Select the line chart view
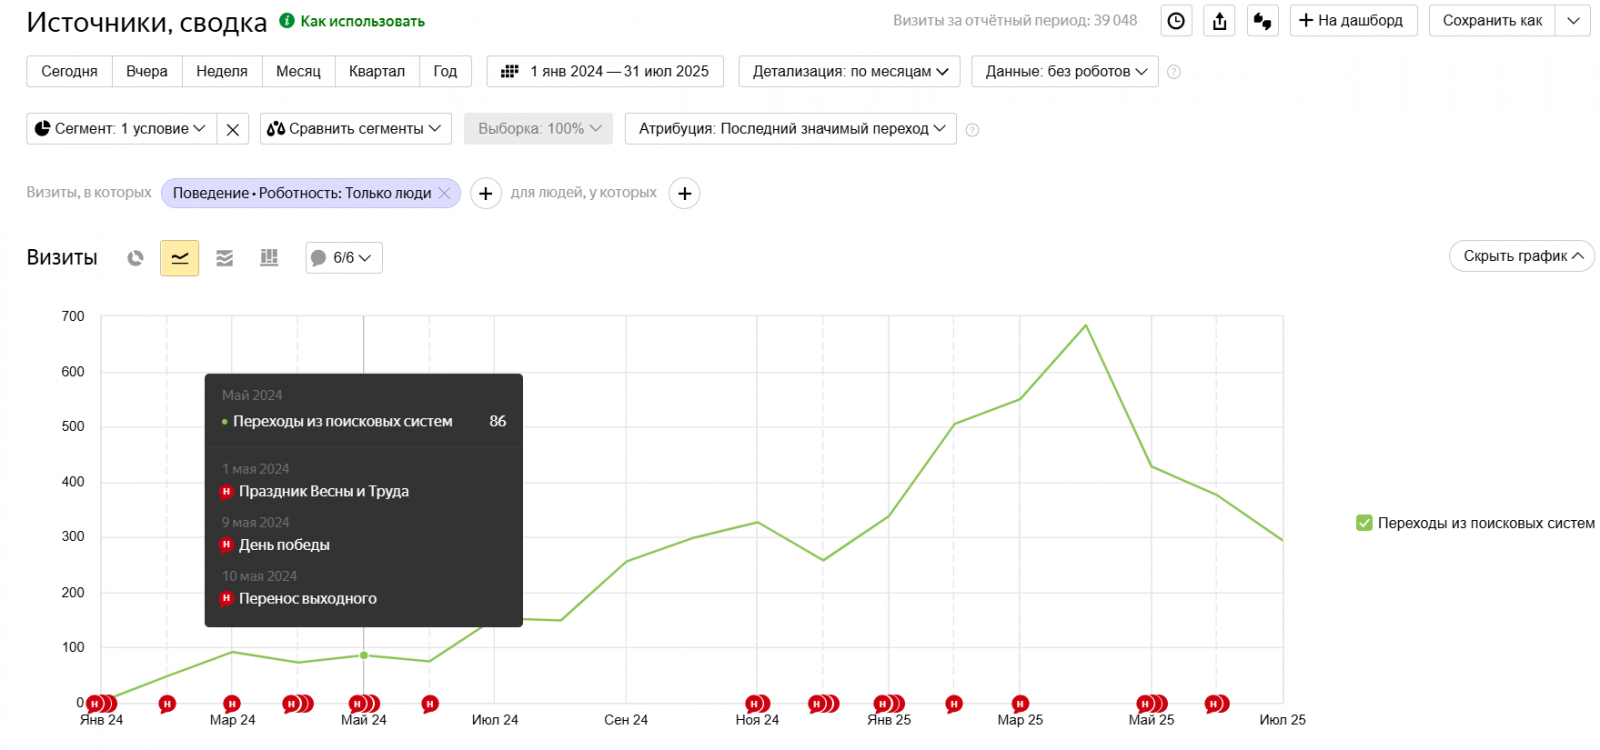Viewport: 1600px width, 750px height. point(180,258)
